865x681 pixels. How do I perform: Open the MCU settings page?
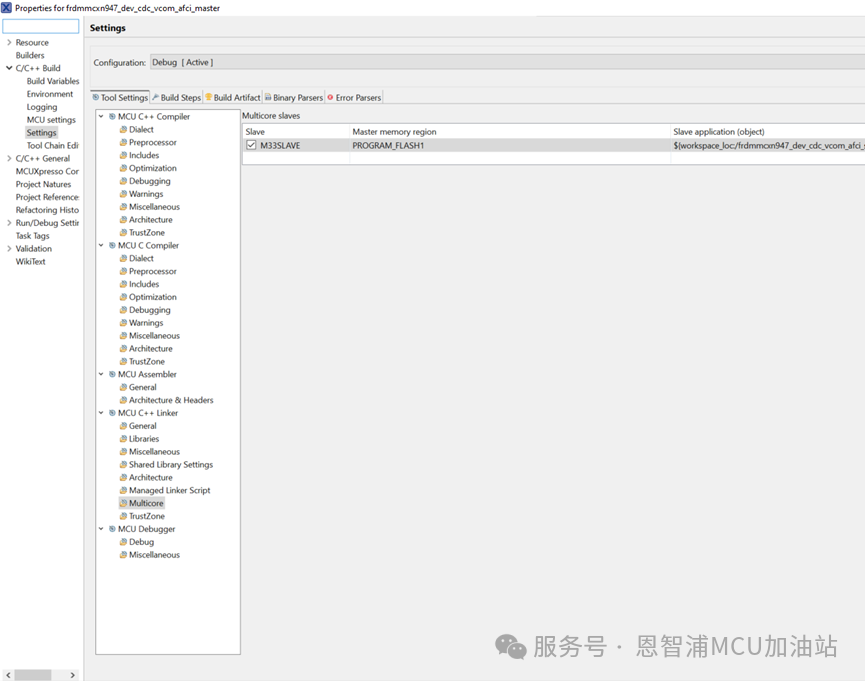[51, 120]
